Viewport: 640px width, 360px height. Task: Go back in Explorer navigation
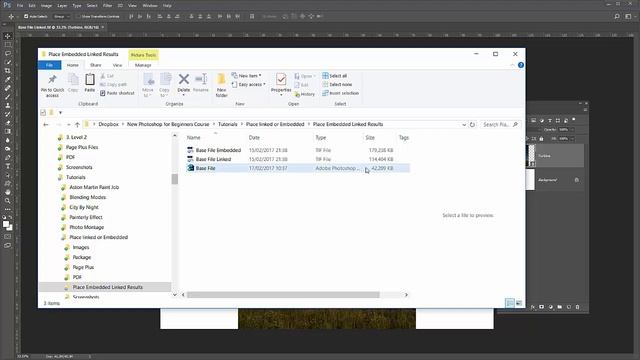point(46,124)
